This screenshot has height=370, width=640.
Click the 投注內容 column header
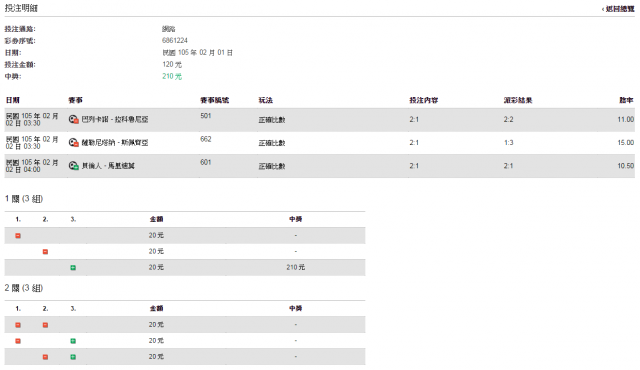(424, 100)
